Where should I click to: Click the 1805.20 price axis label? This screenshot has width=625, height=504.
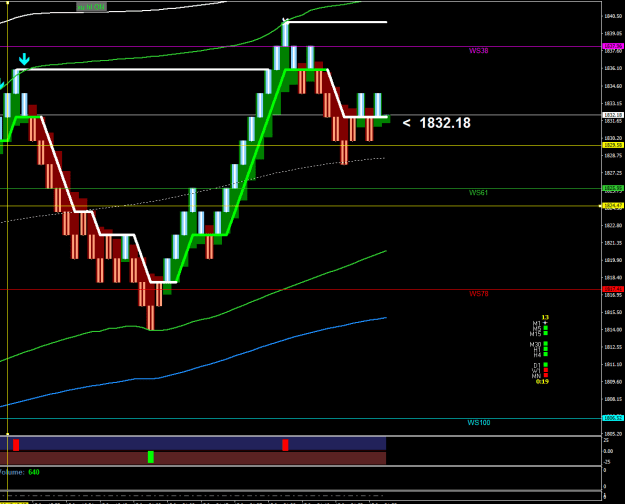(613, 434)
